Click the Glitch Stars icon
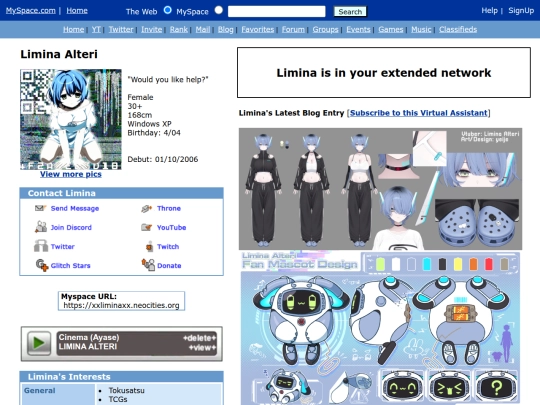The width and height of the screenshot is (540, 405). pyautogui.click(x=42, y=265)
